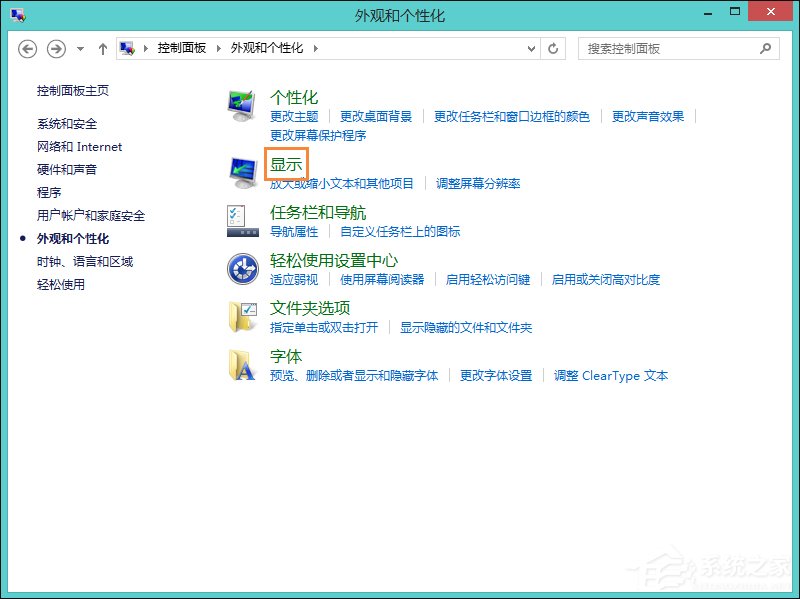Refresh the page with the refresh icon
Screen dimensions: 800x599
[x=554, y=49]
